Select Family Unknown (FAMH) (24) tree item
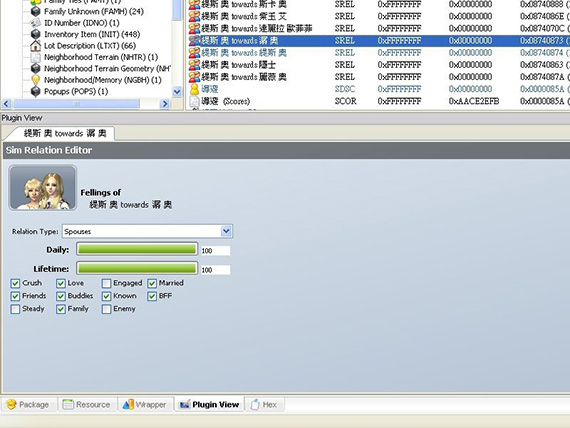 tap(94, 11)
